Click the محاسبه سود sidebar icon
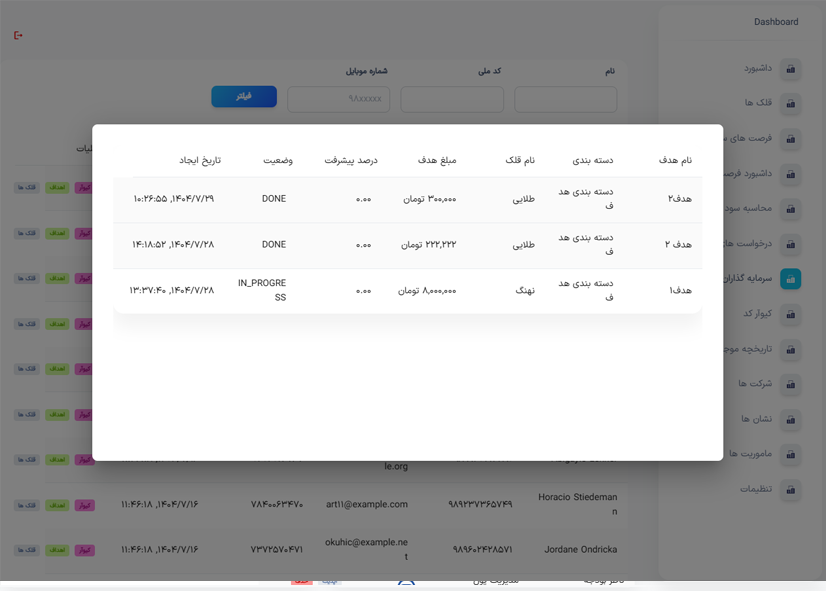826x591 pixels. pos(791,209)
